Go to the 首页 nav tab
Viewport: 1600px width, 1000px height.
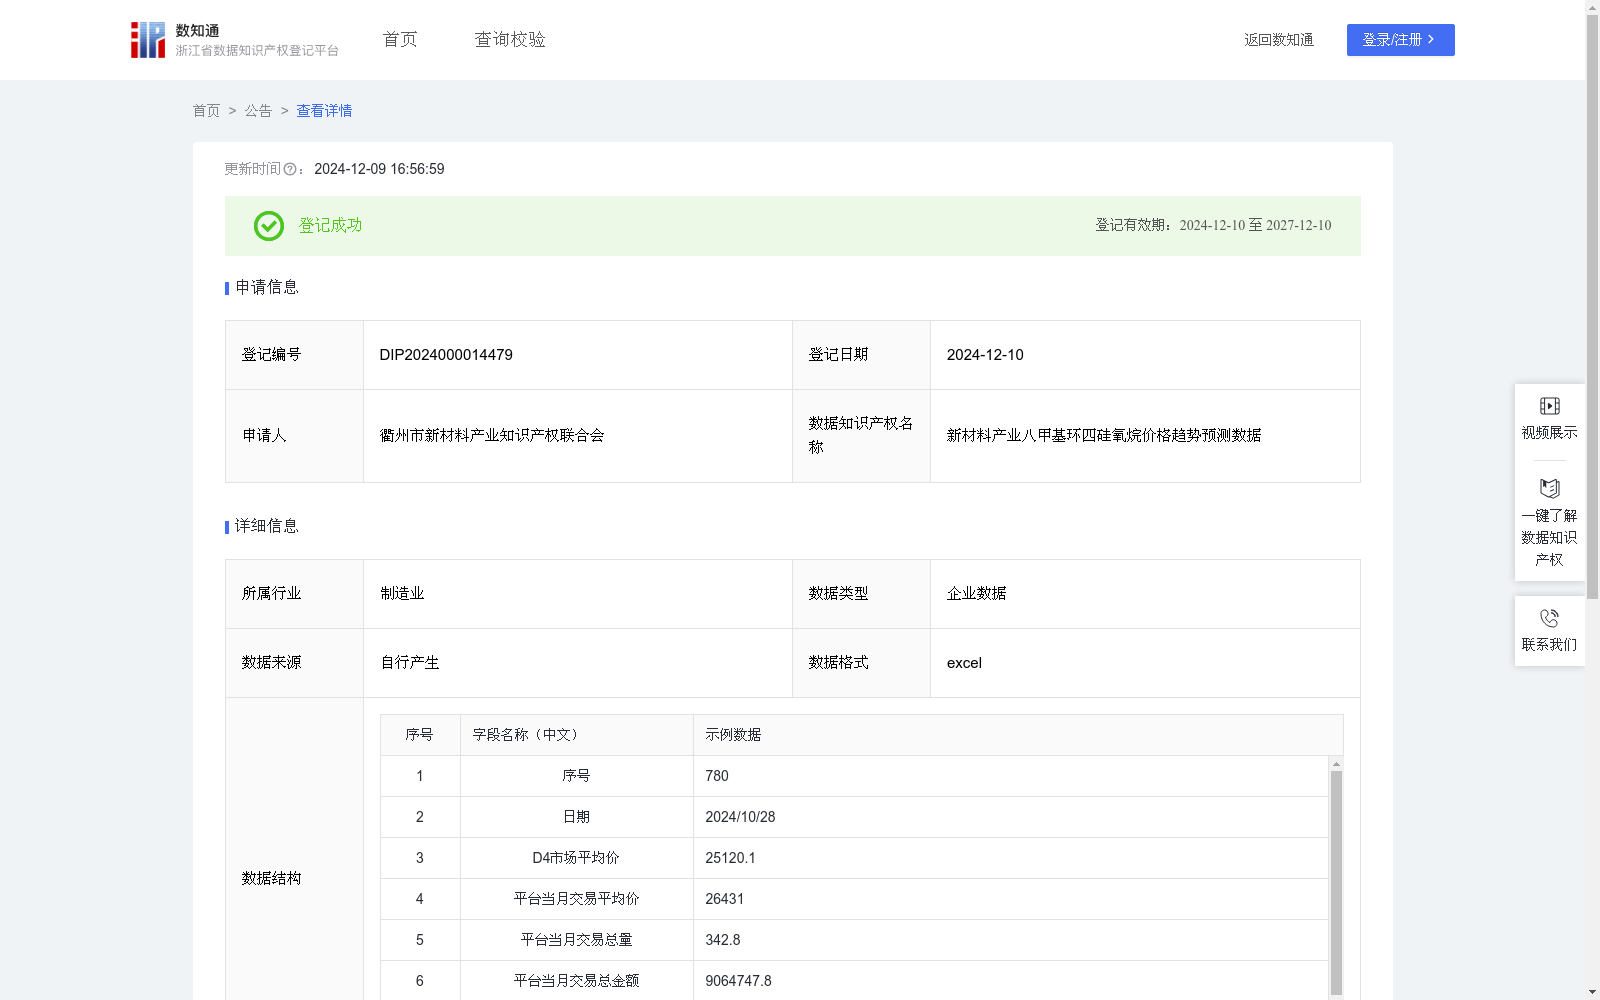point(400,40)
